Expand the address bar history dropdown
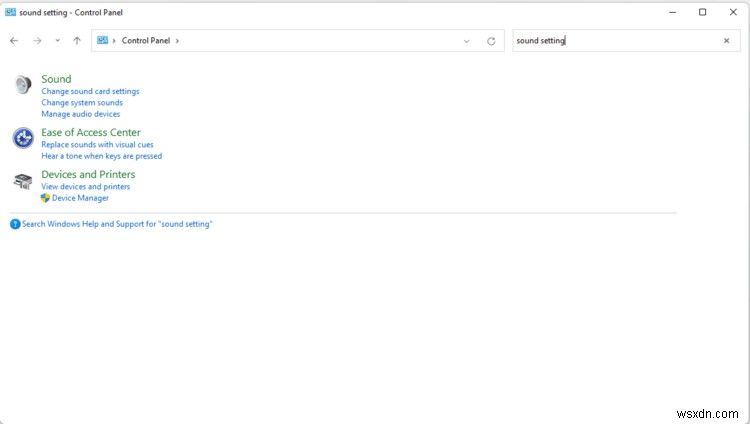 [x=466, y=41]
